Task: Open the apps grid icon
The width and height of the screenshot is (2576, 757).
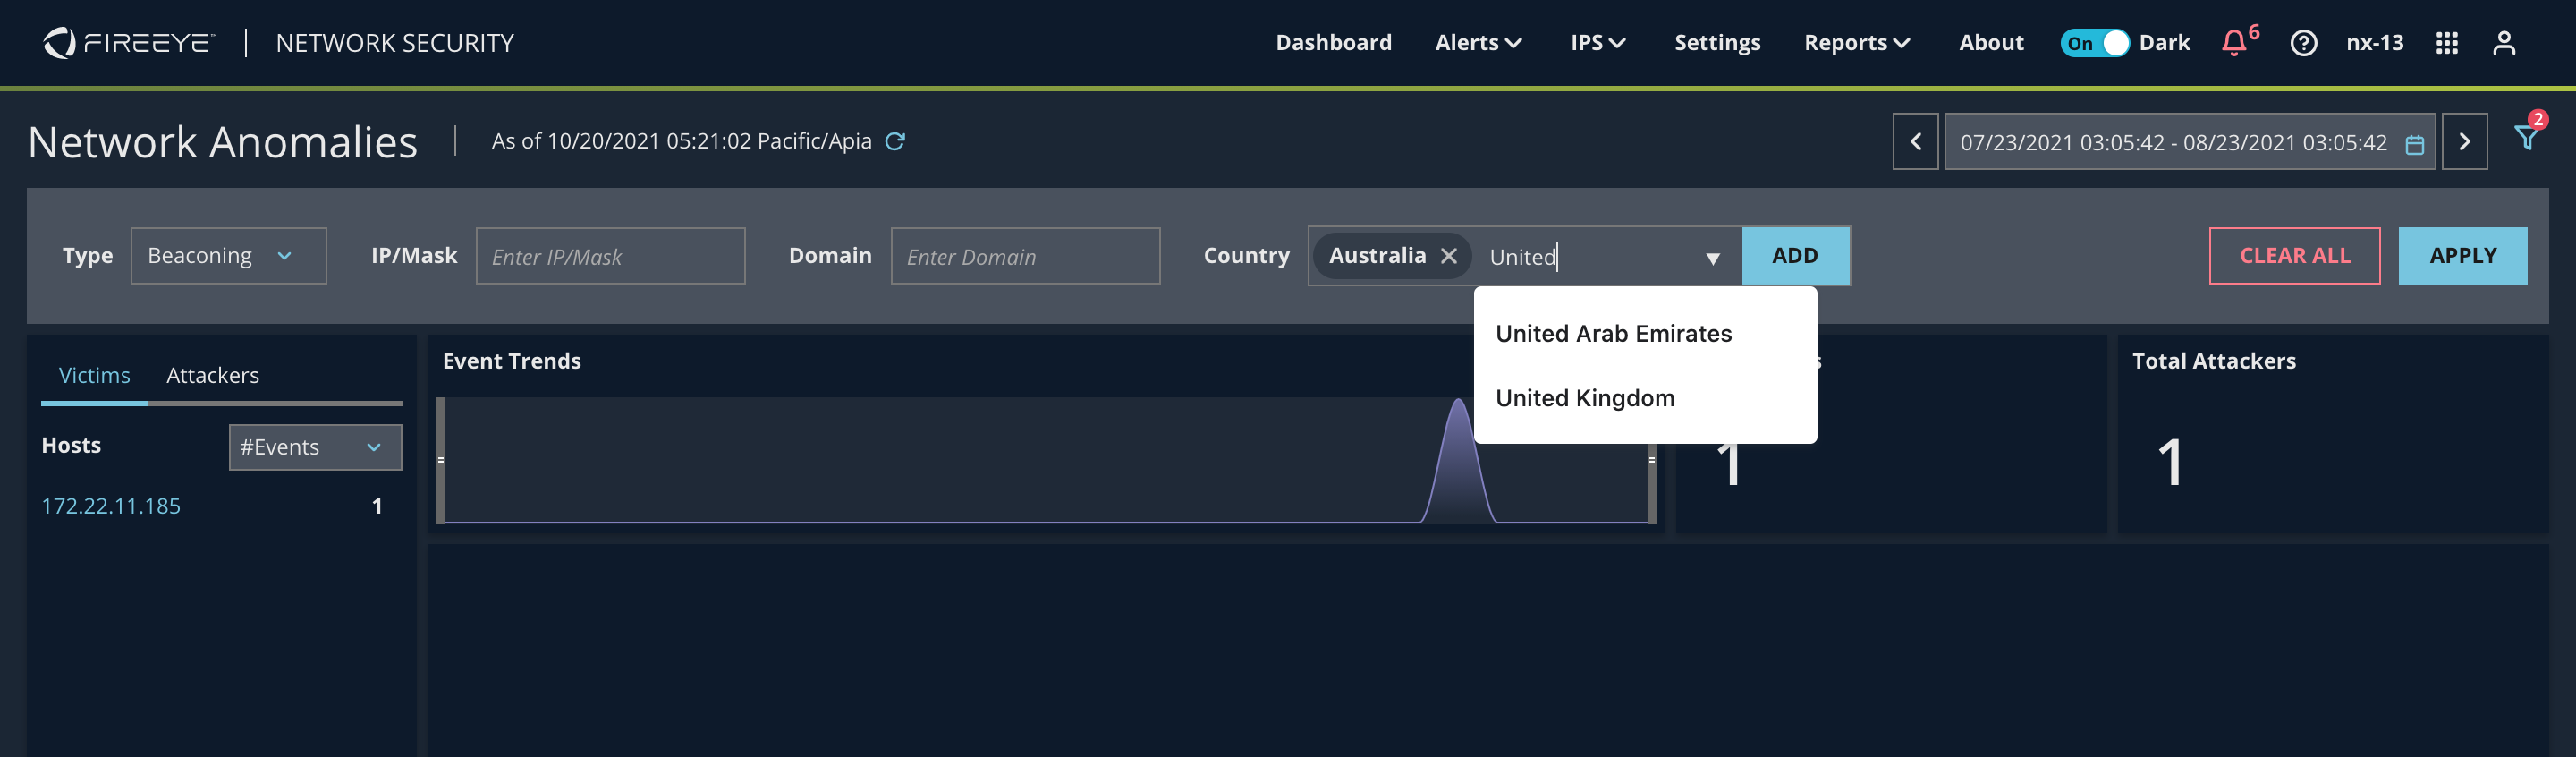Action: 2446,43
